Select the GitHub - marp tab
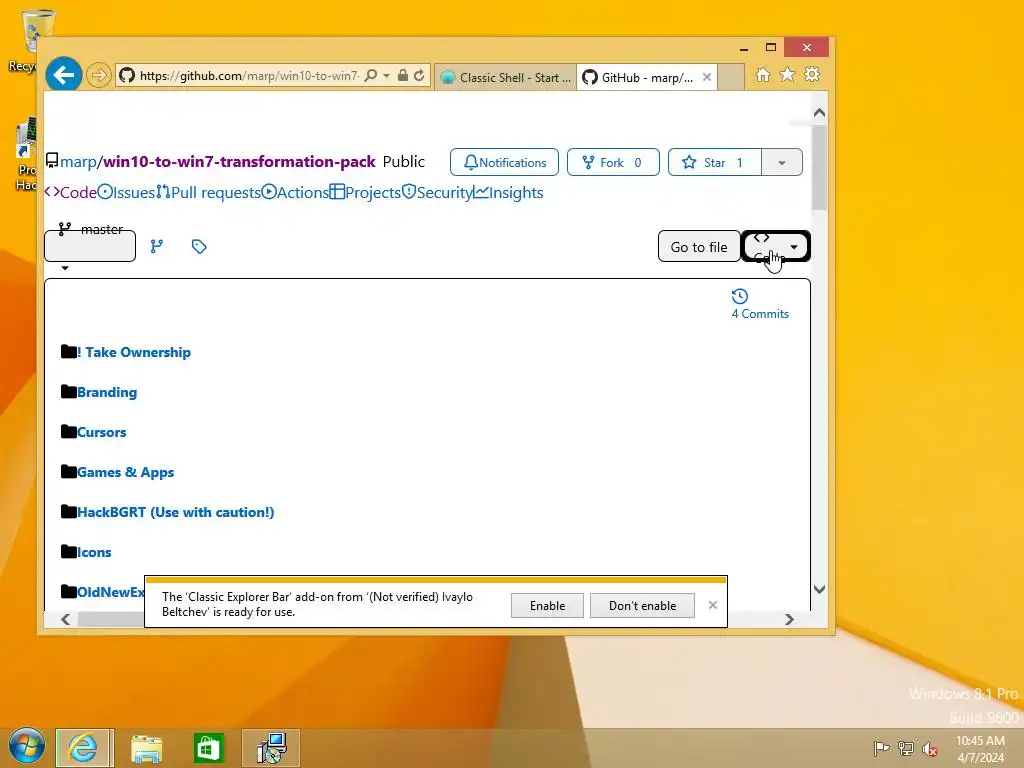 click(x=639, y=78)
